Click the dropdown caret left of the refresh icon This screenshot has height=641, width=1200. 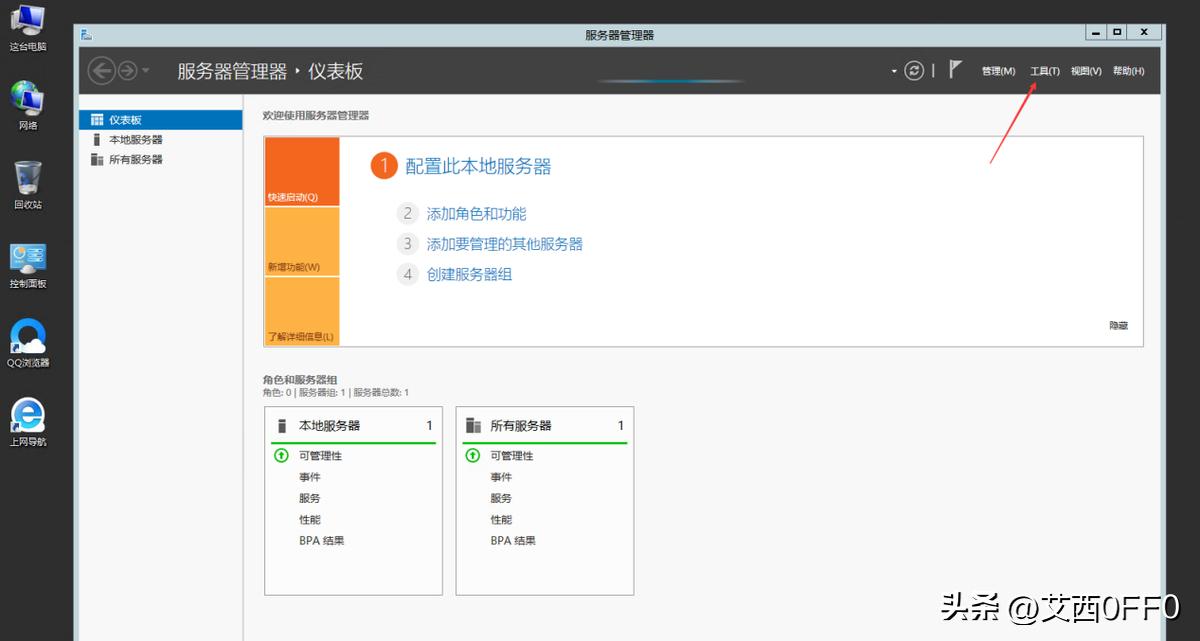[893, 70]
